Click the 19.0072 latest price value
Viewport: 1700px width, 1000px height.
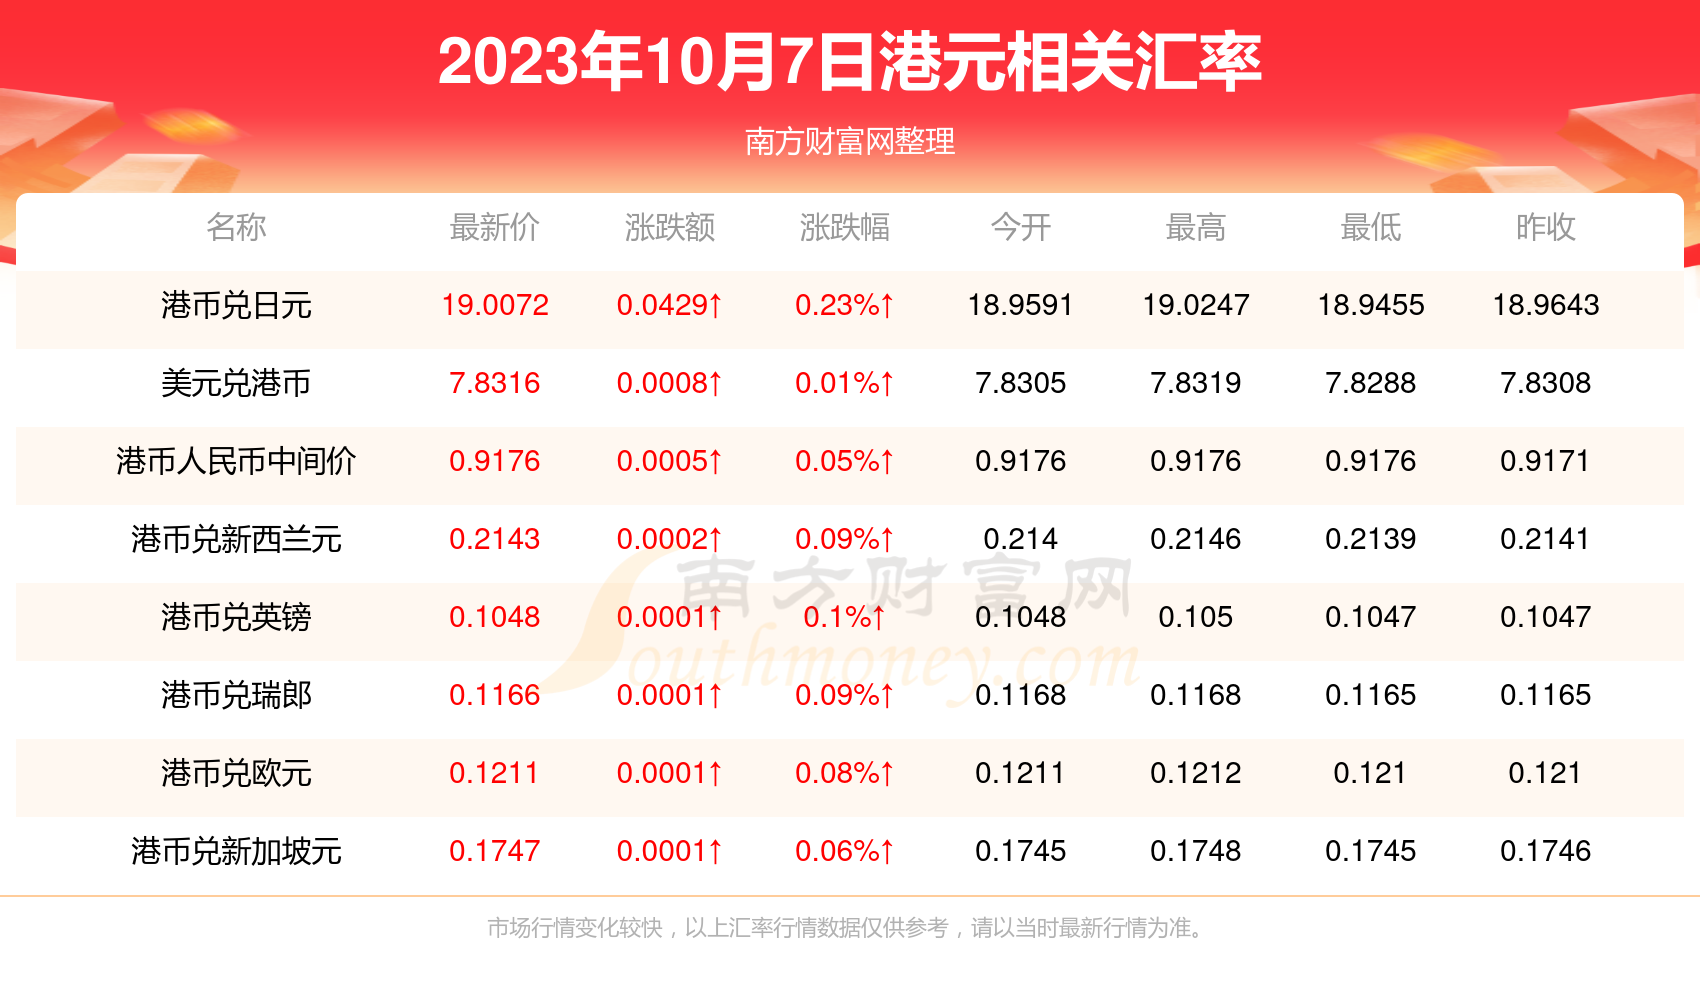tap(495, 305)
